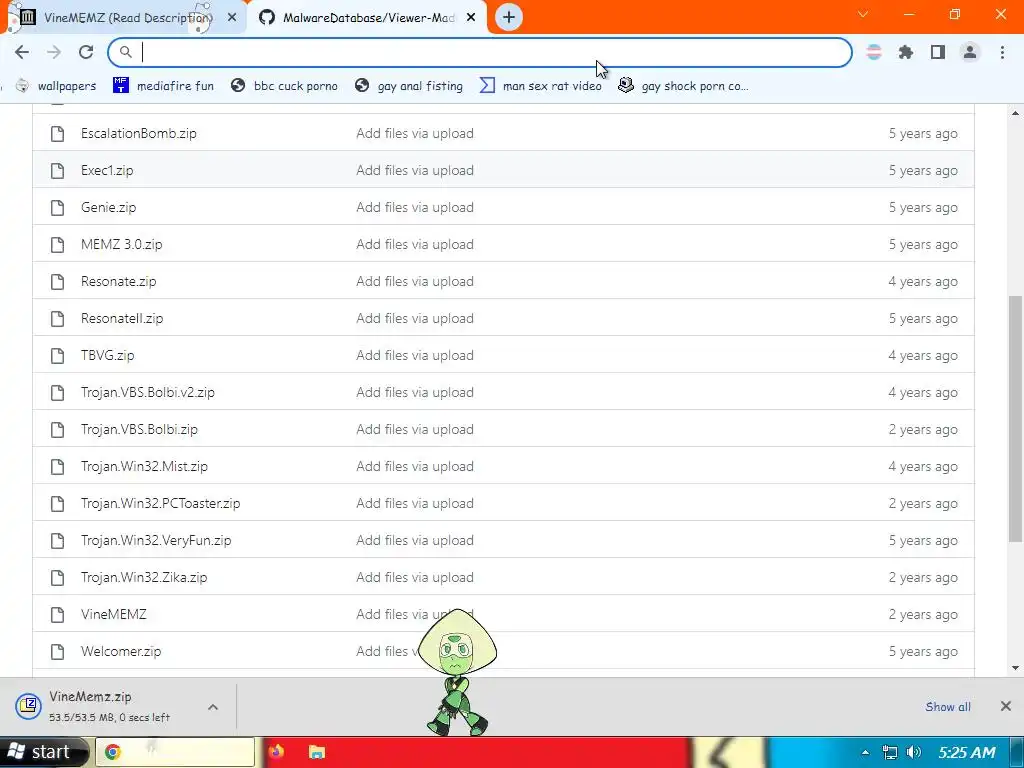The width and height of the screenshot is (1024, 768).
Task: Open a new tab with the plus button
Action: point(509,17)
